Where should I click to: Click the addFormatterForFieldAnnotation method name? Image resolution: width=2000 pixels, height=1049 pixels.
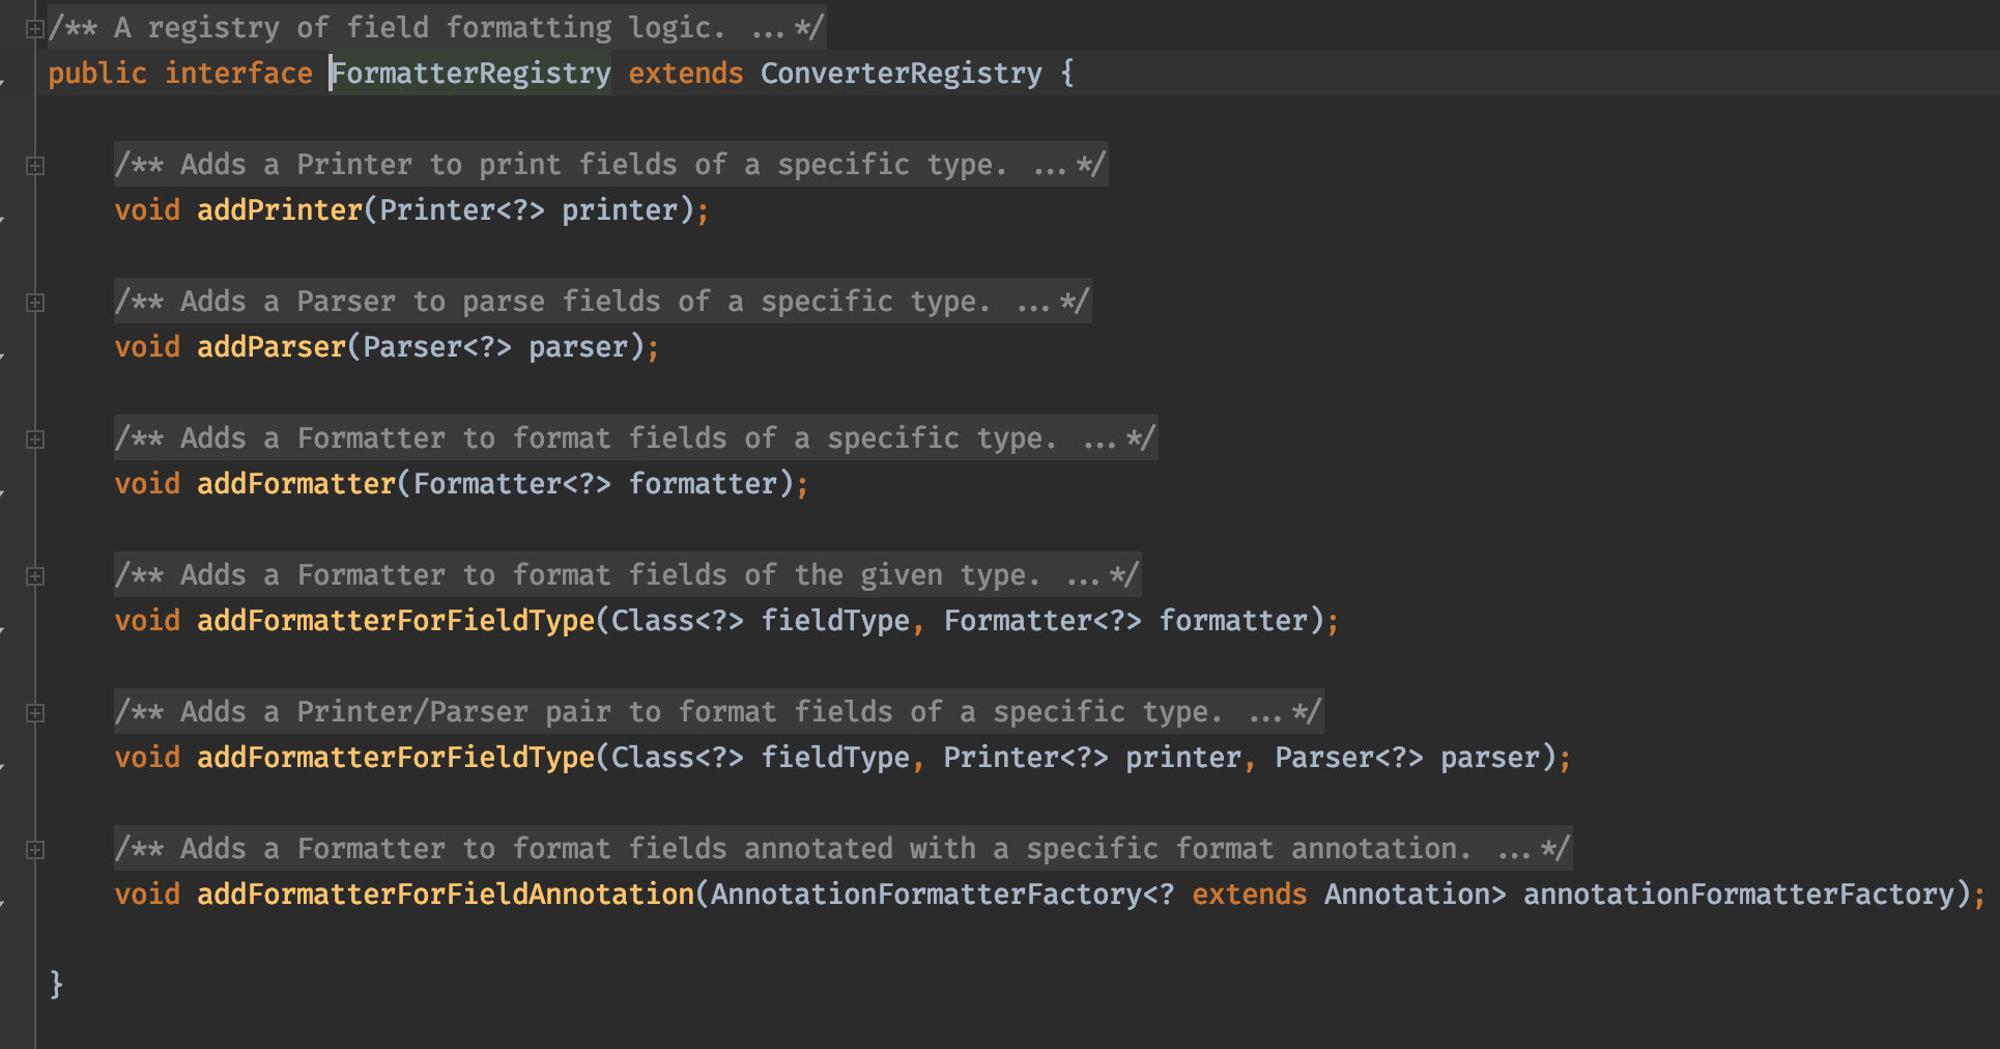click(446, 894)
